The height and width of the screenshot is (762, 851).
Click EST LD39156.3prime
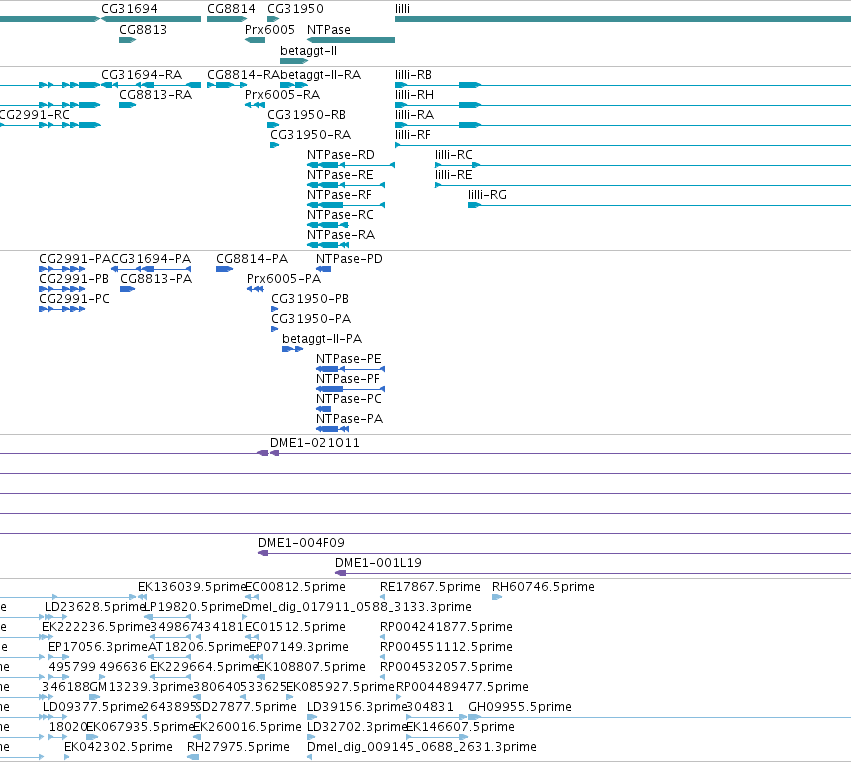pos(357,708)
